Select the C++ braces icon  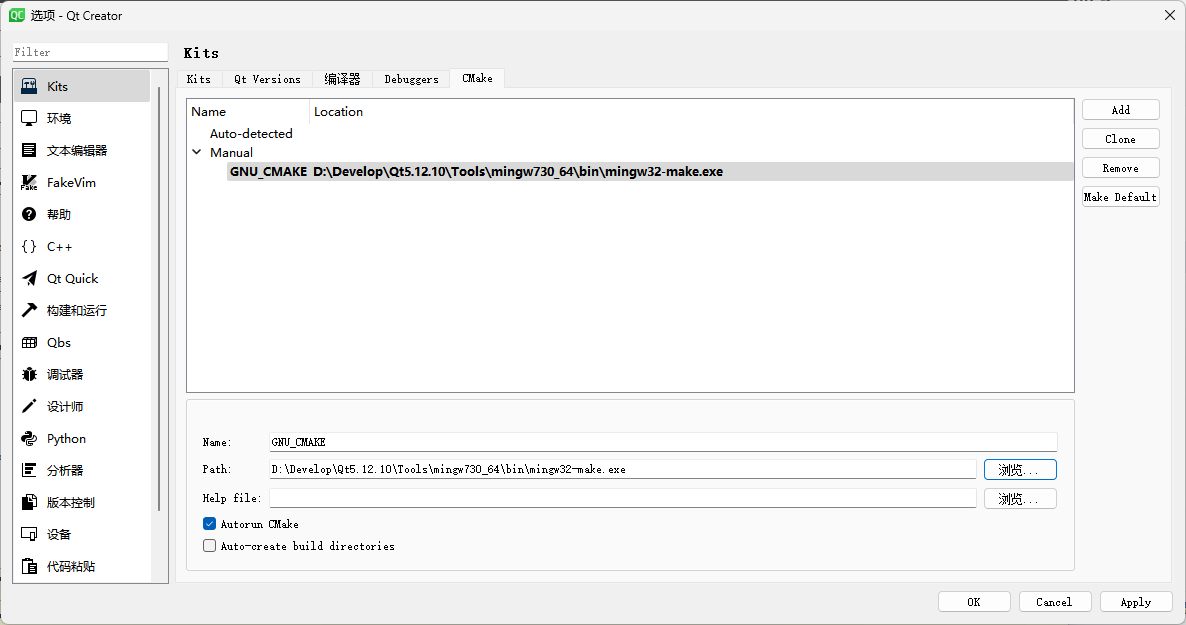click(x=29, y=247)
